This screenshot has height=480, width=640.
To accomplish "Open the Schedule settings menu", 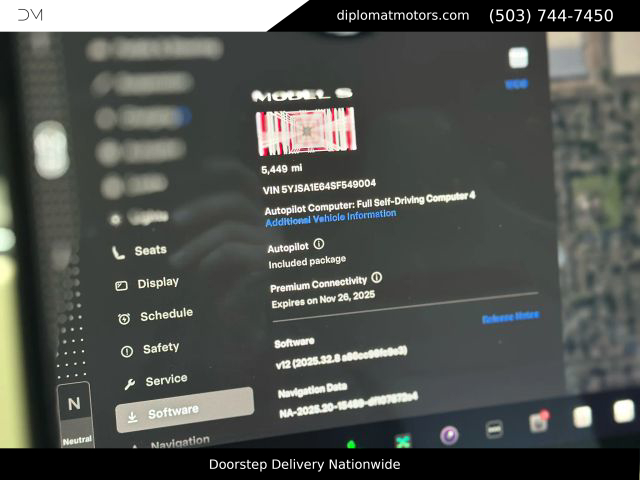I will (x=156, y=316).
